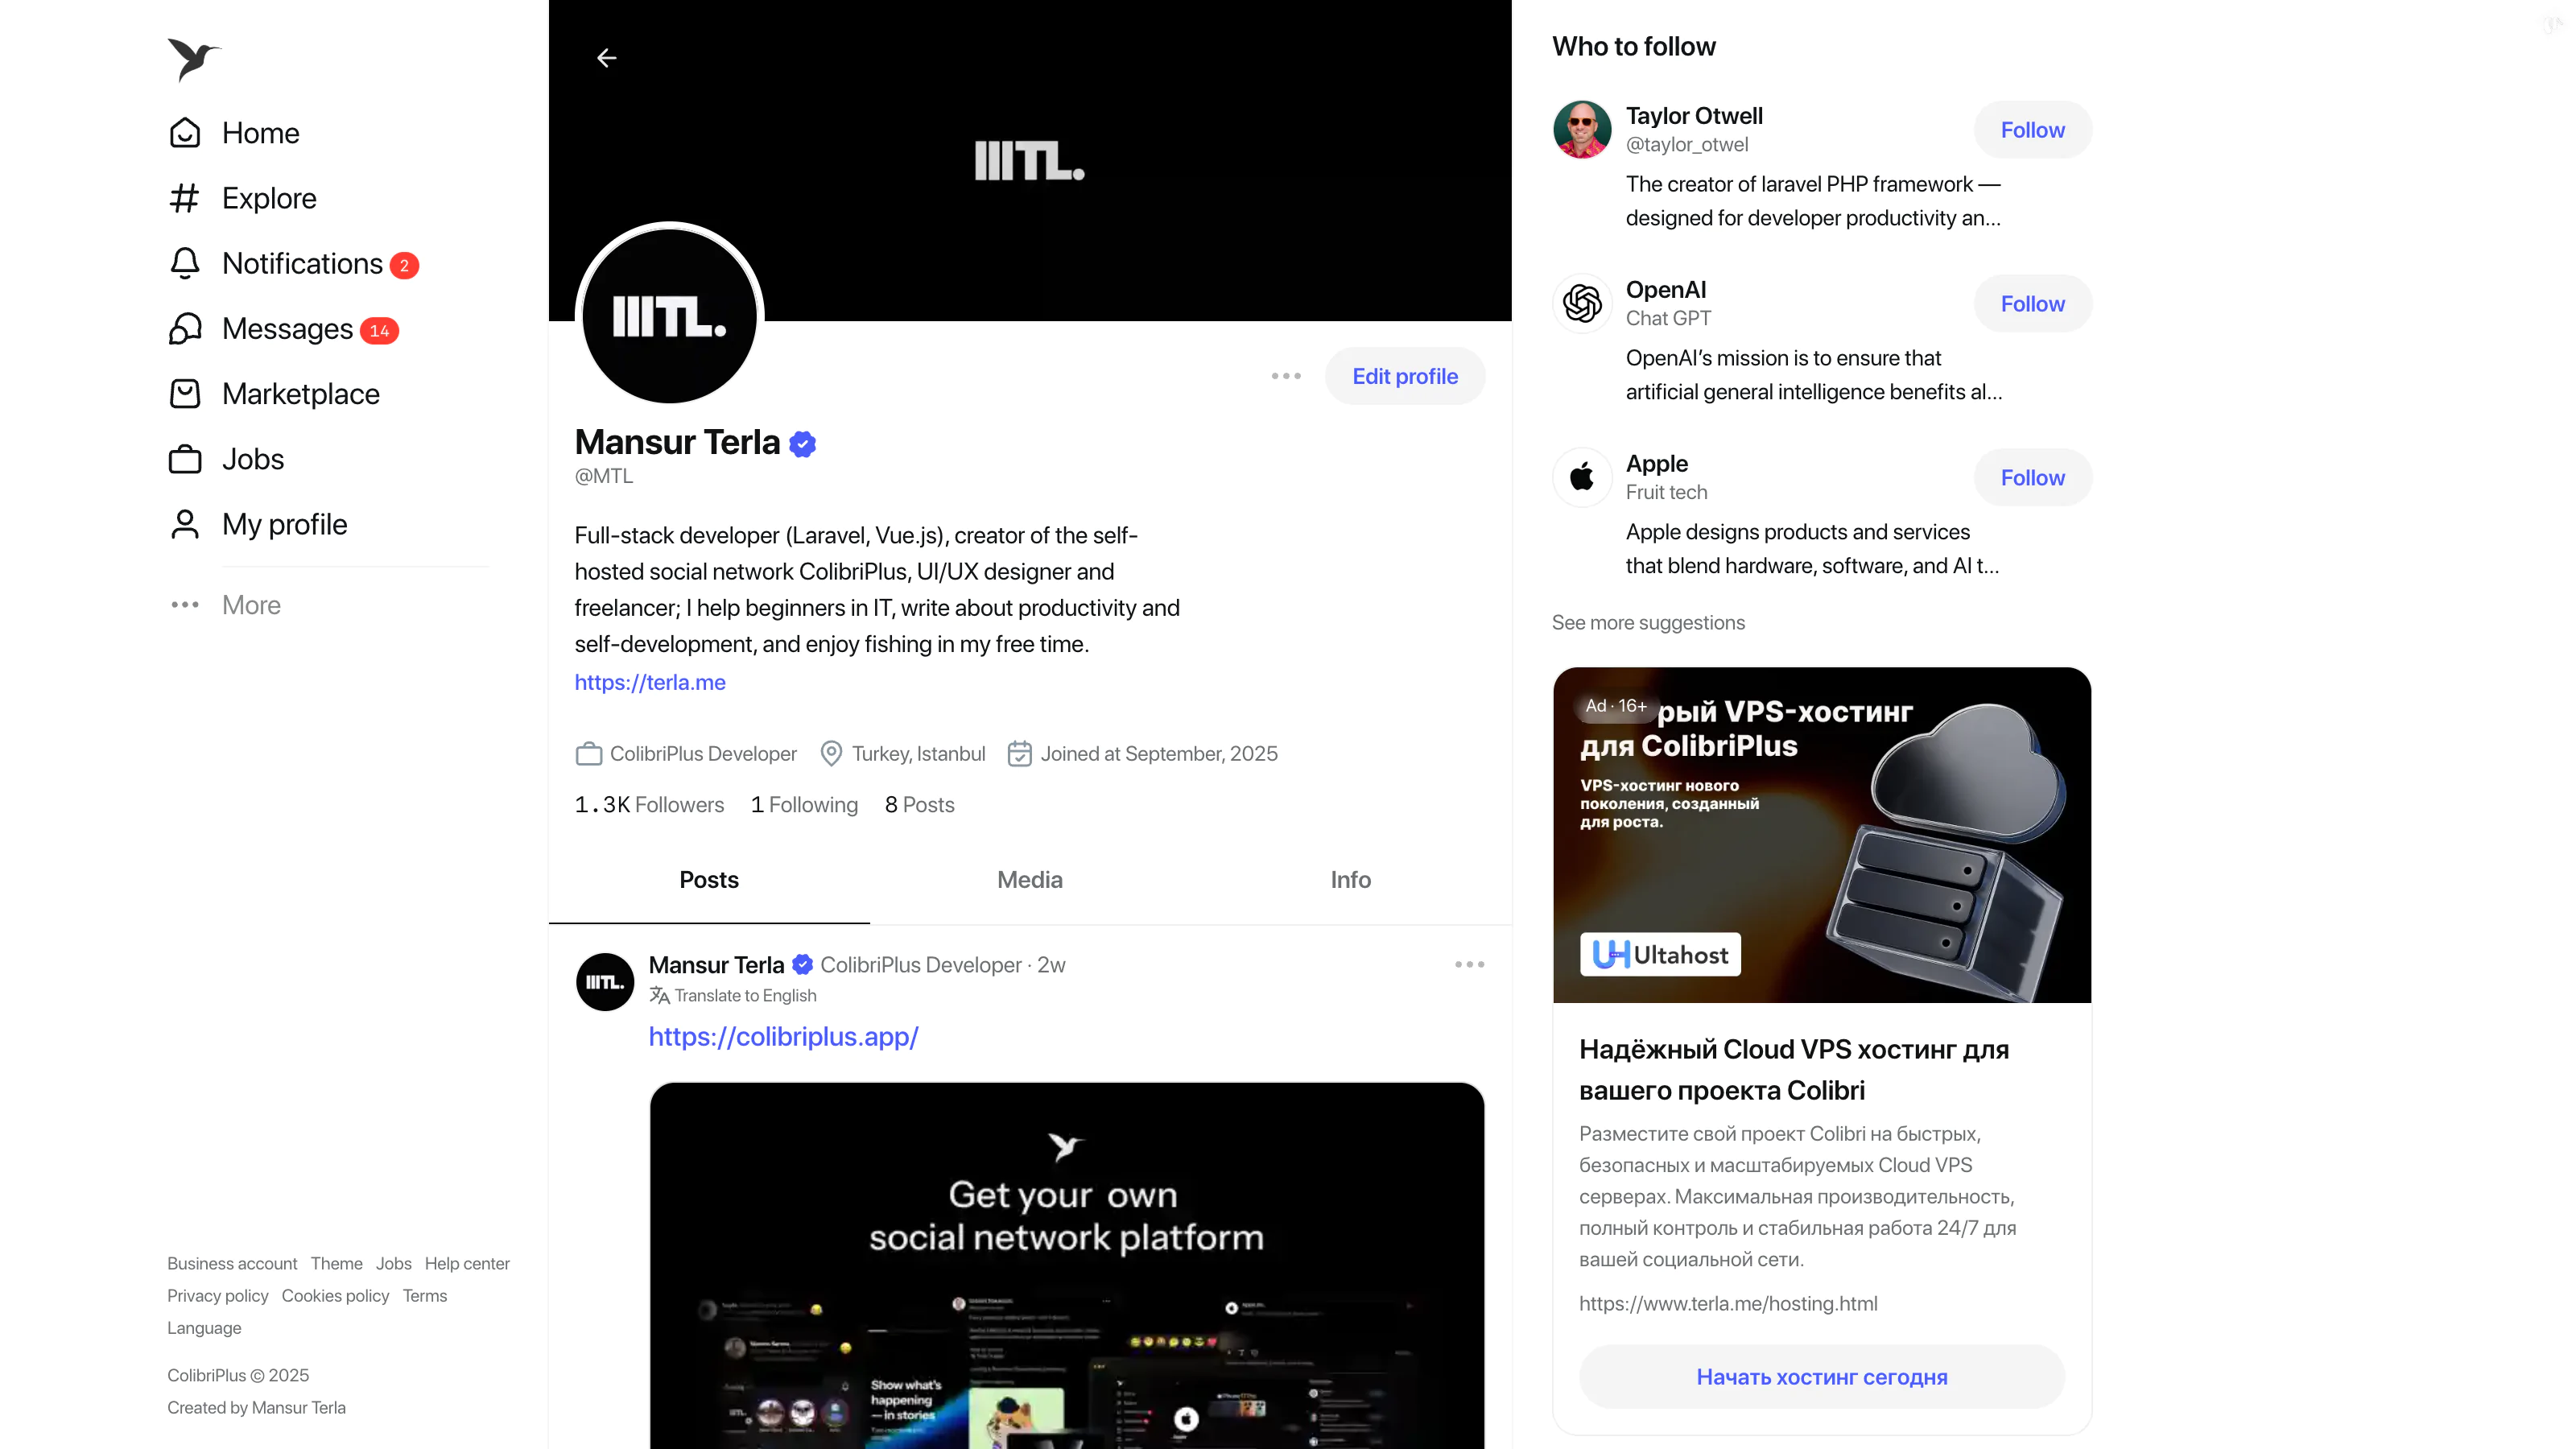Open the Marketplace bag icon
The image size is (2576, 1449).
[x=185, y=393]
